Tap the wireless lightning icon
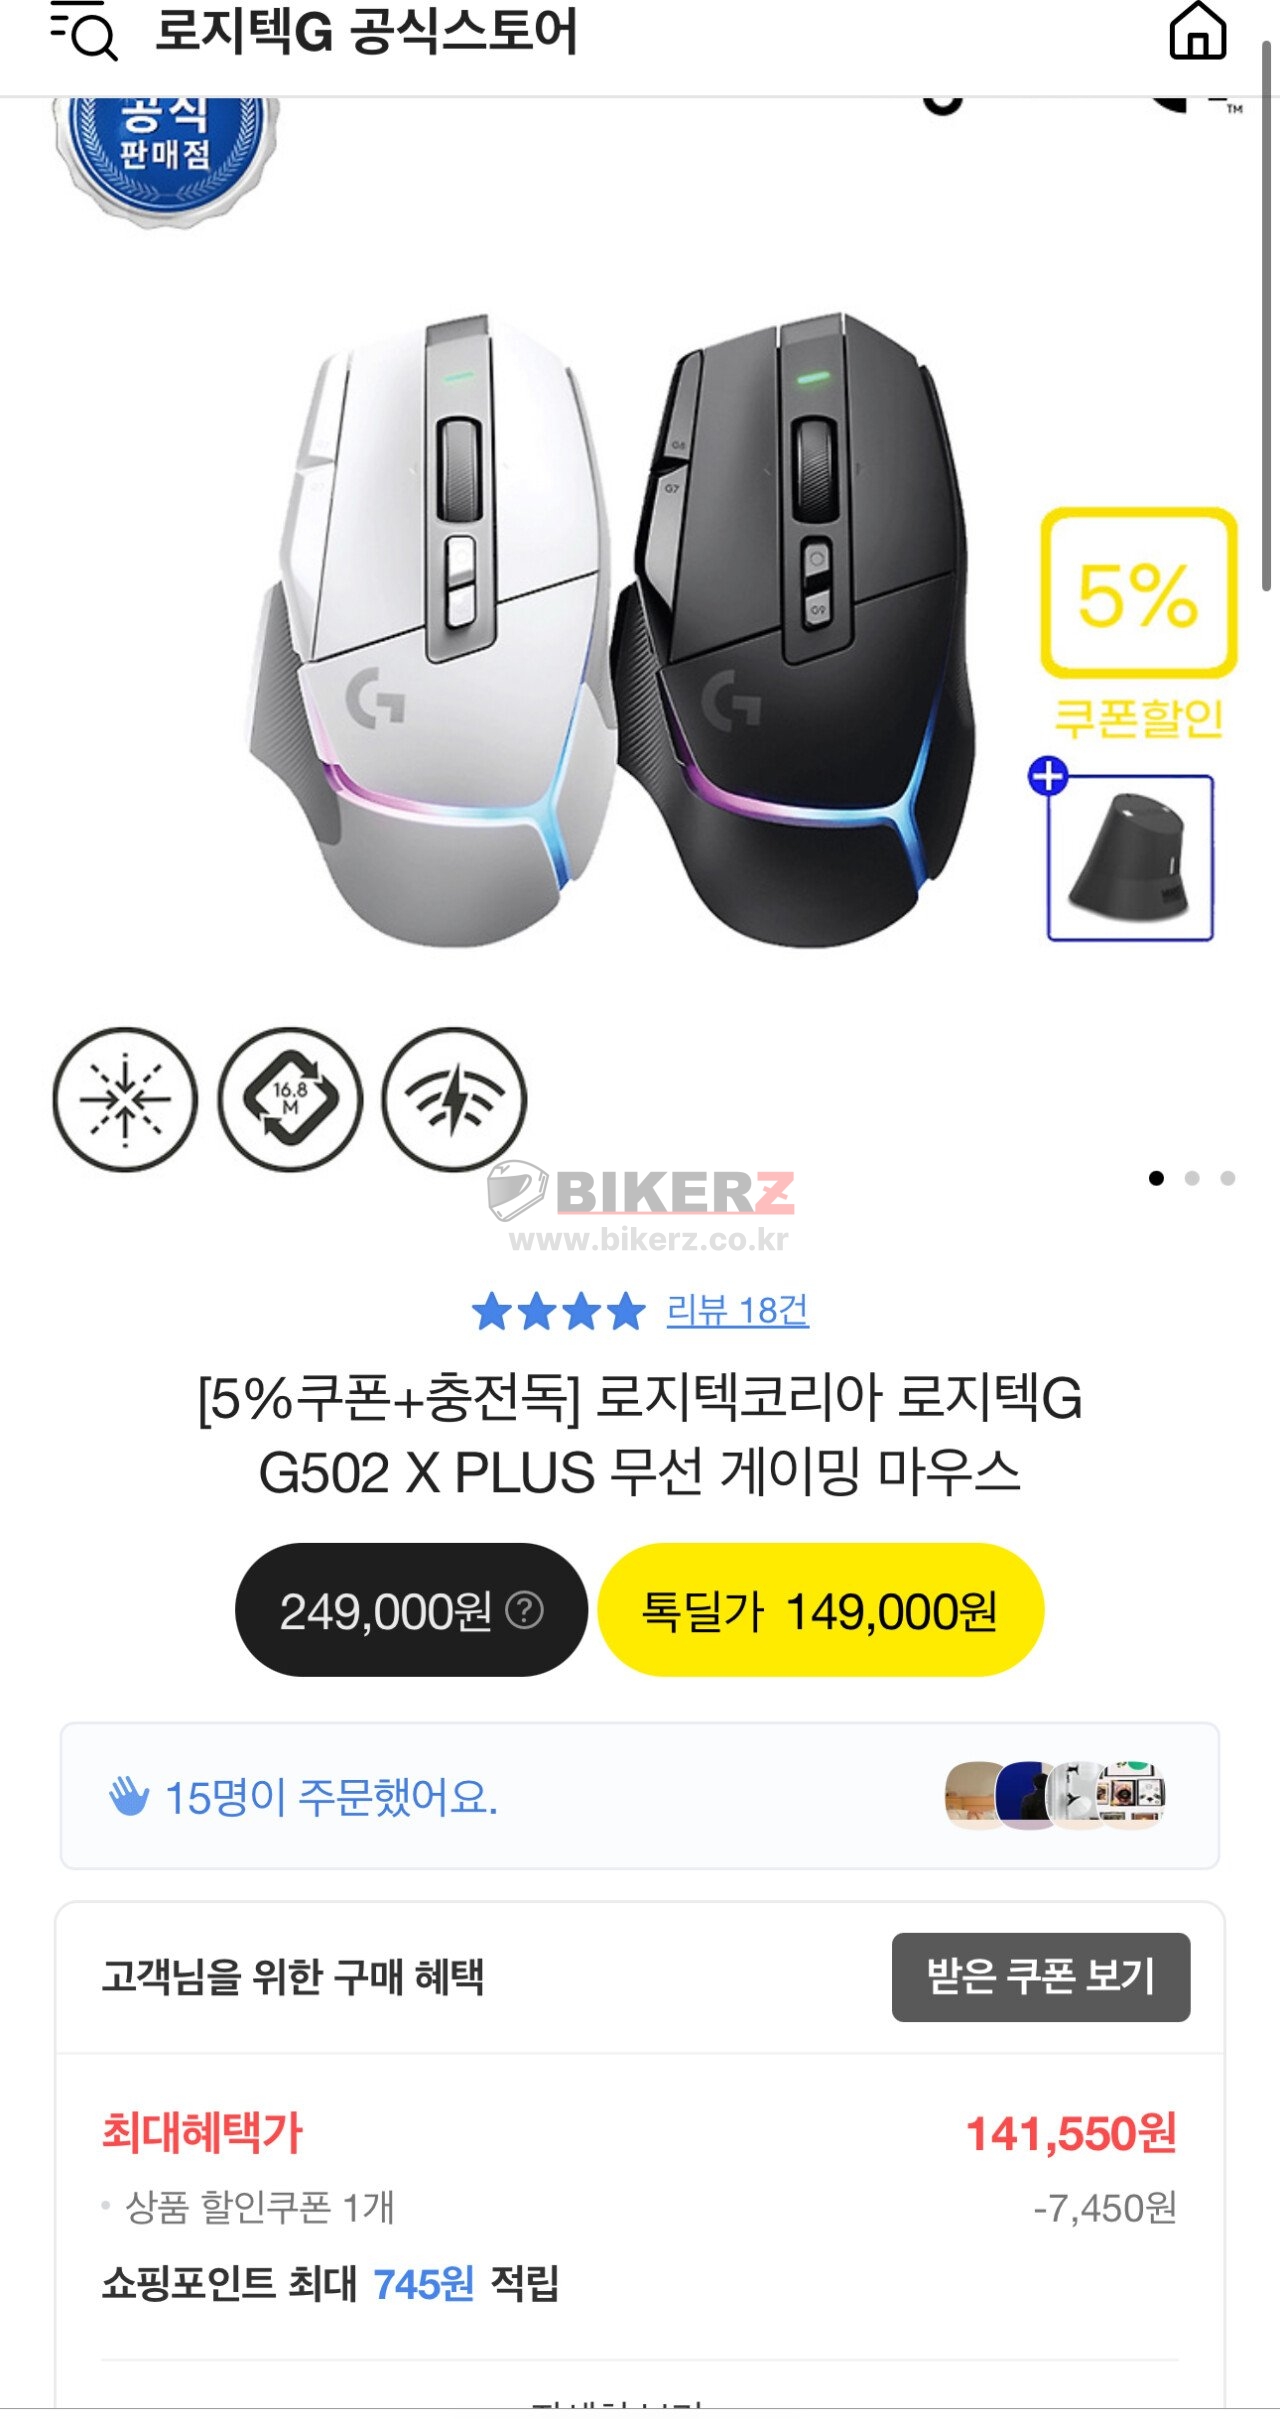Screen dimensions: 1280x2419 pyautogui.click(x=454, y=1099)
